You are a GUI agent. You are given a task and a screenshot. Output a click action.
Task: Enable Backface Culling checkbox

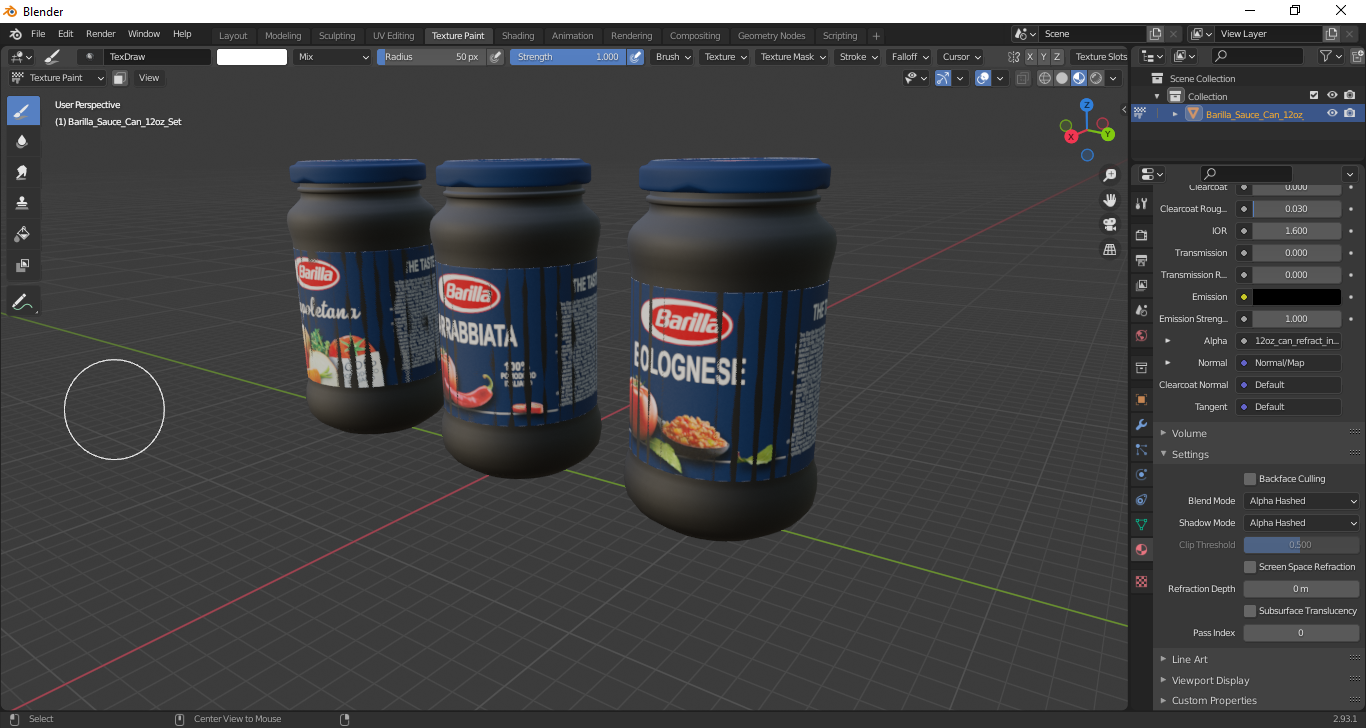click(x=1250, y=479)
